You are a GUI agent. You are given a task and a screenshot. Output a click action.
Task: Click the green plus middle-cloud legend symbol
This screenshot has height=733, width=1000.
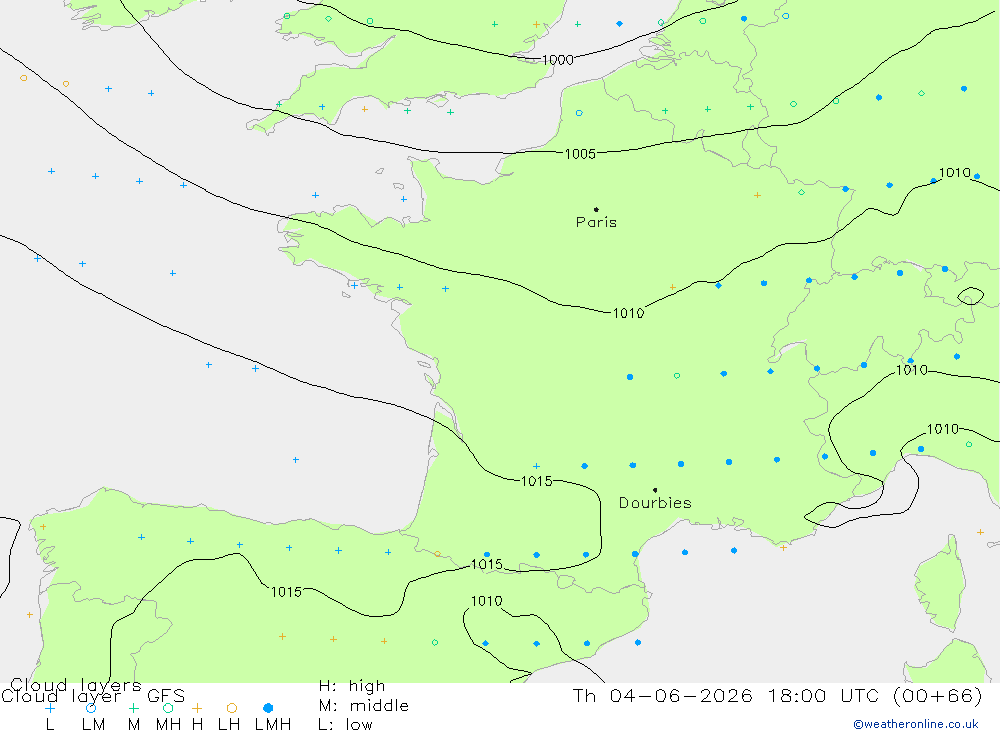click(x=133, y=708)
